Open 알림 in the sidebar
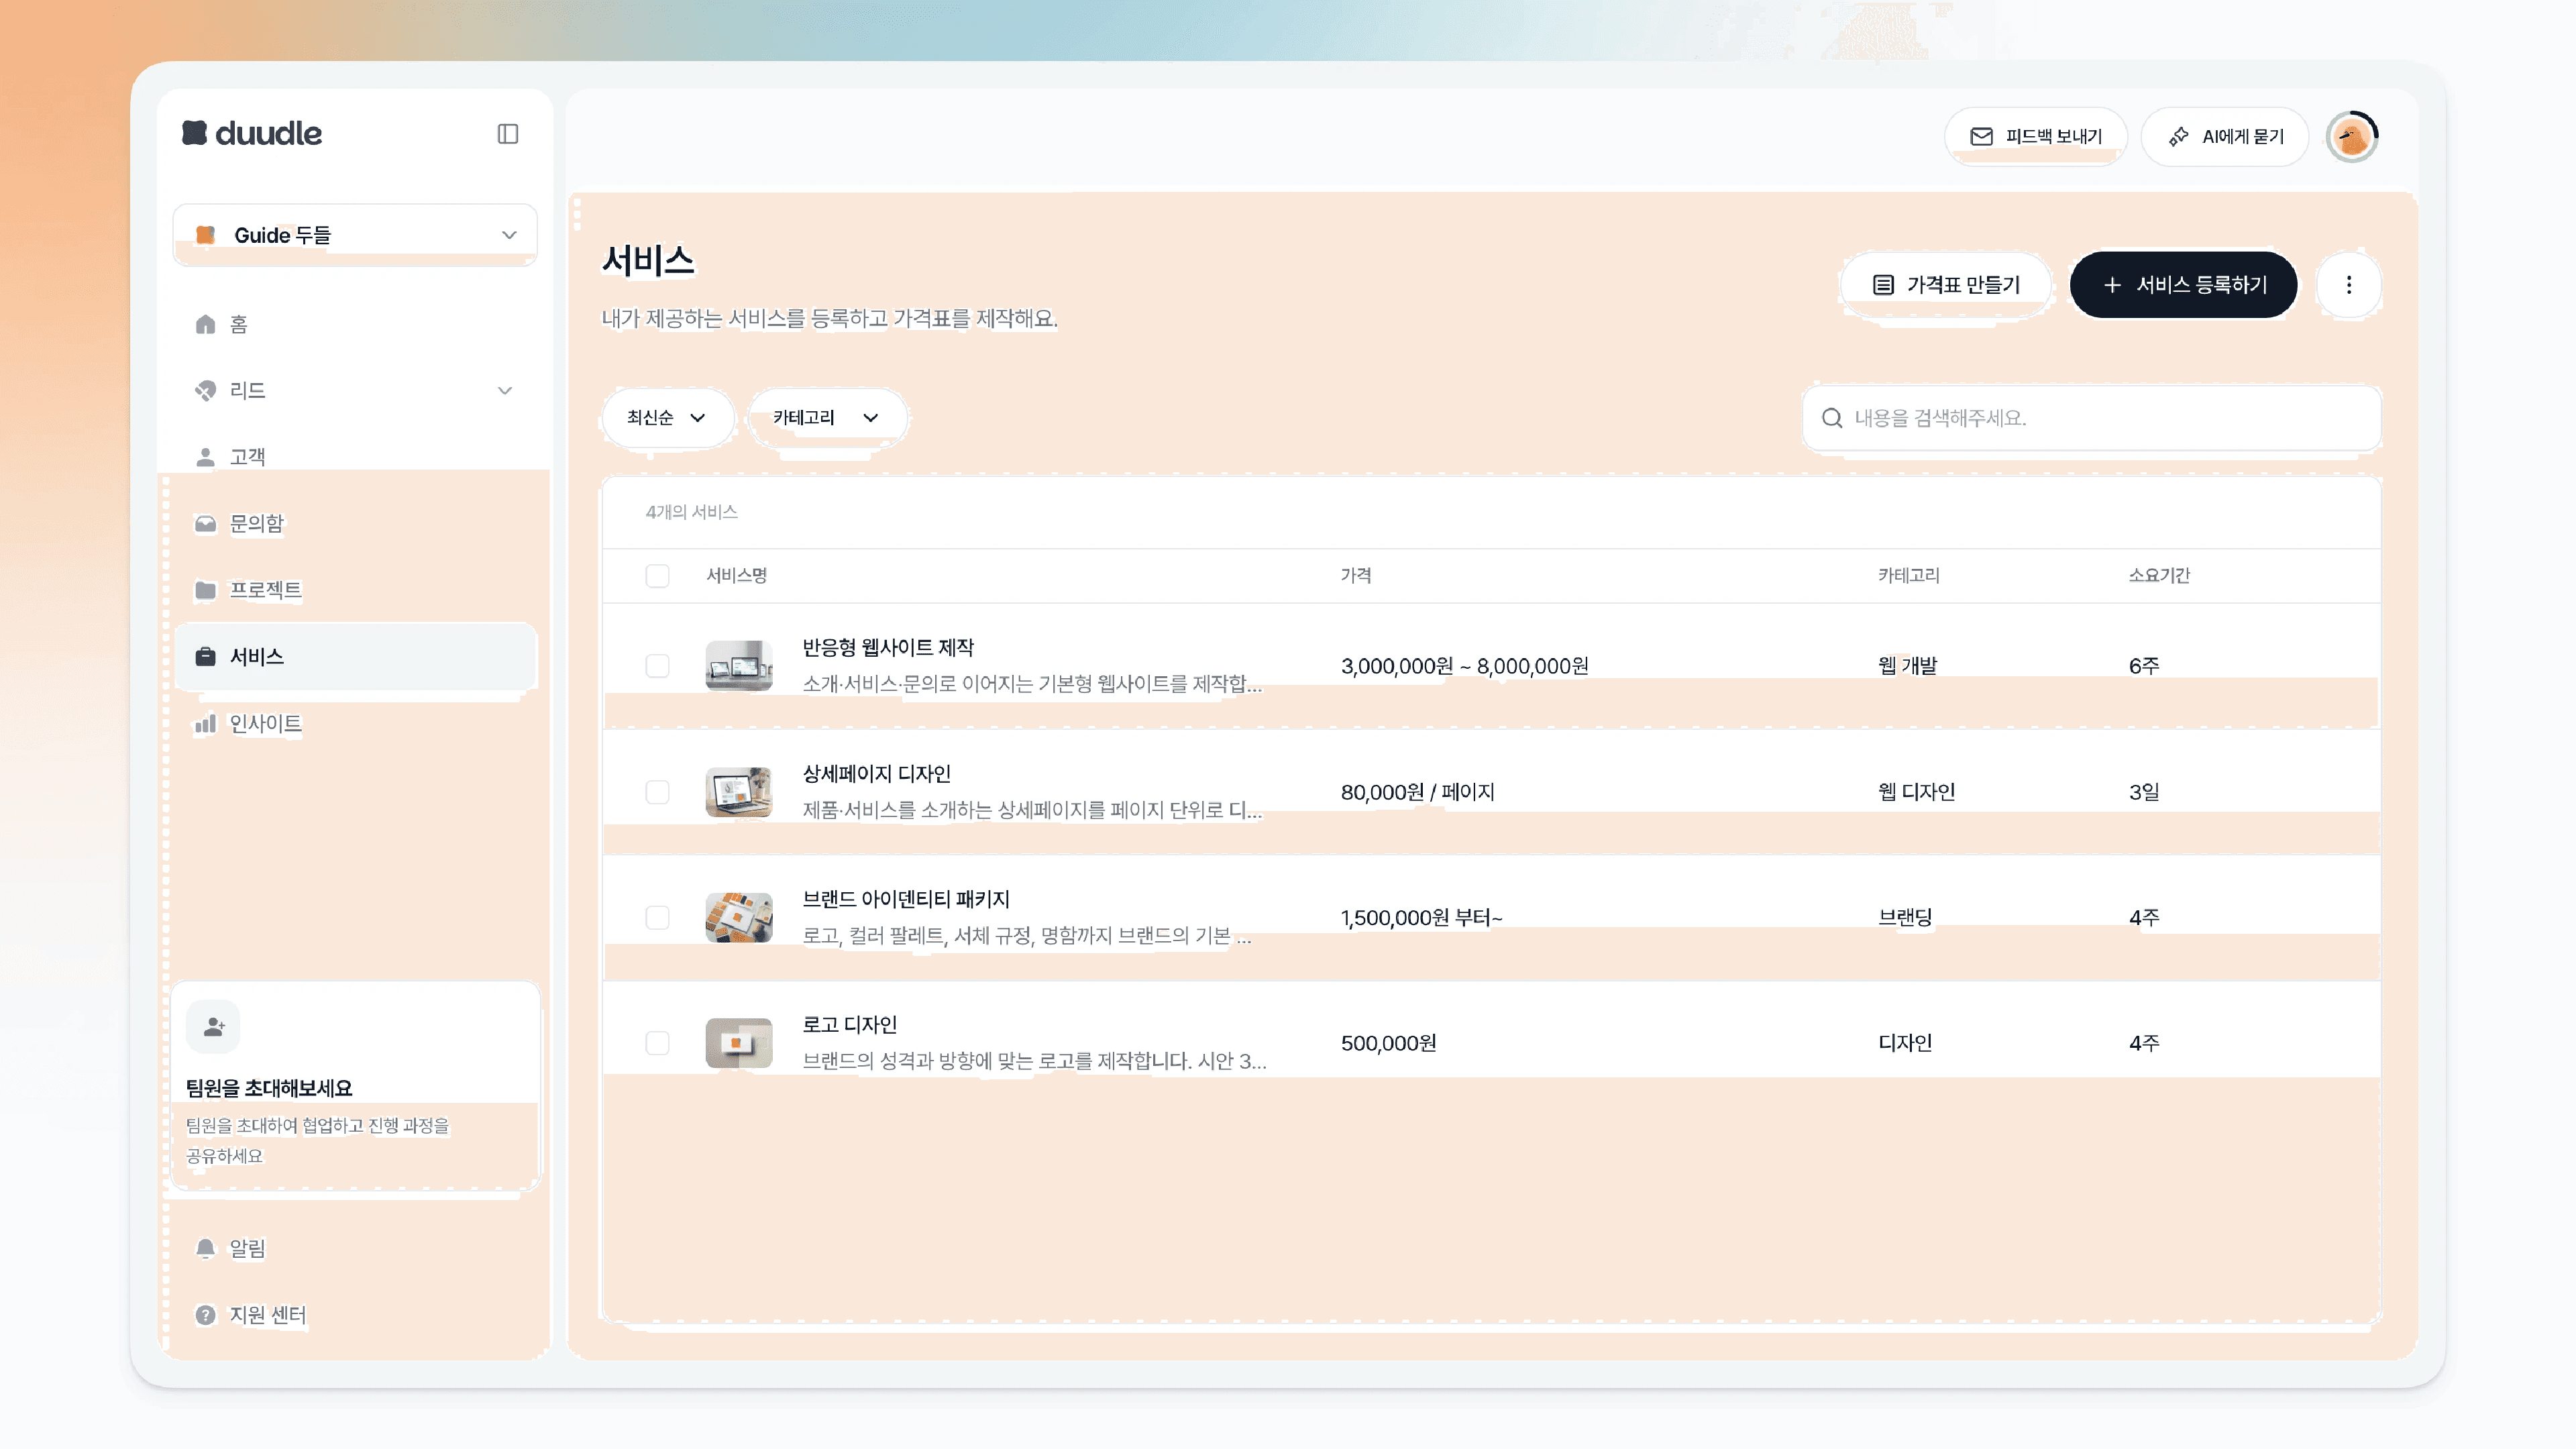The height and width of the screenshot is (1449, 2576). click(x=355, y=1248)
